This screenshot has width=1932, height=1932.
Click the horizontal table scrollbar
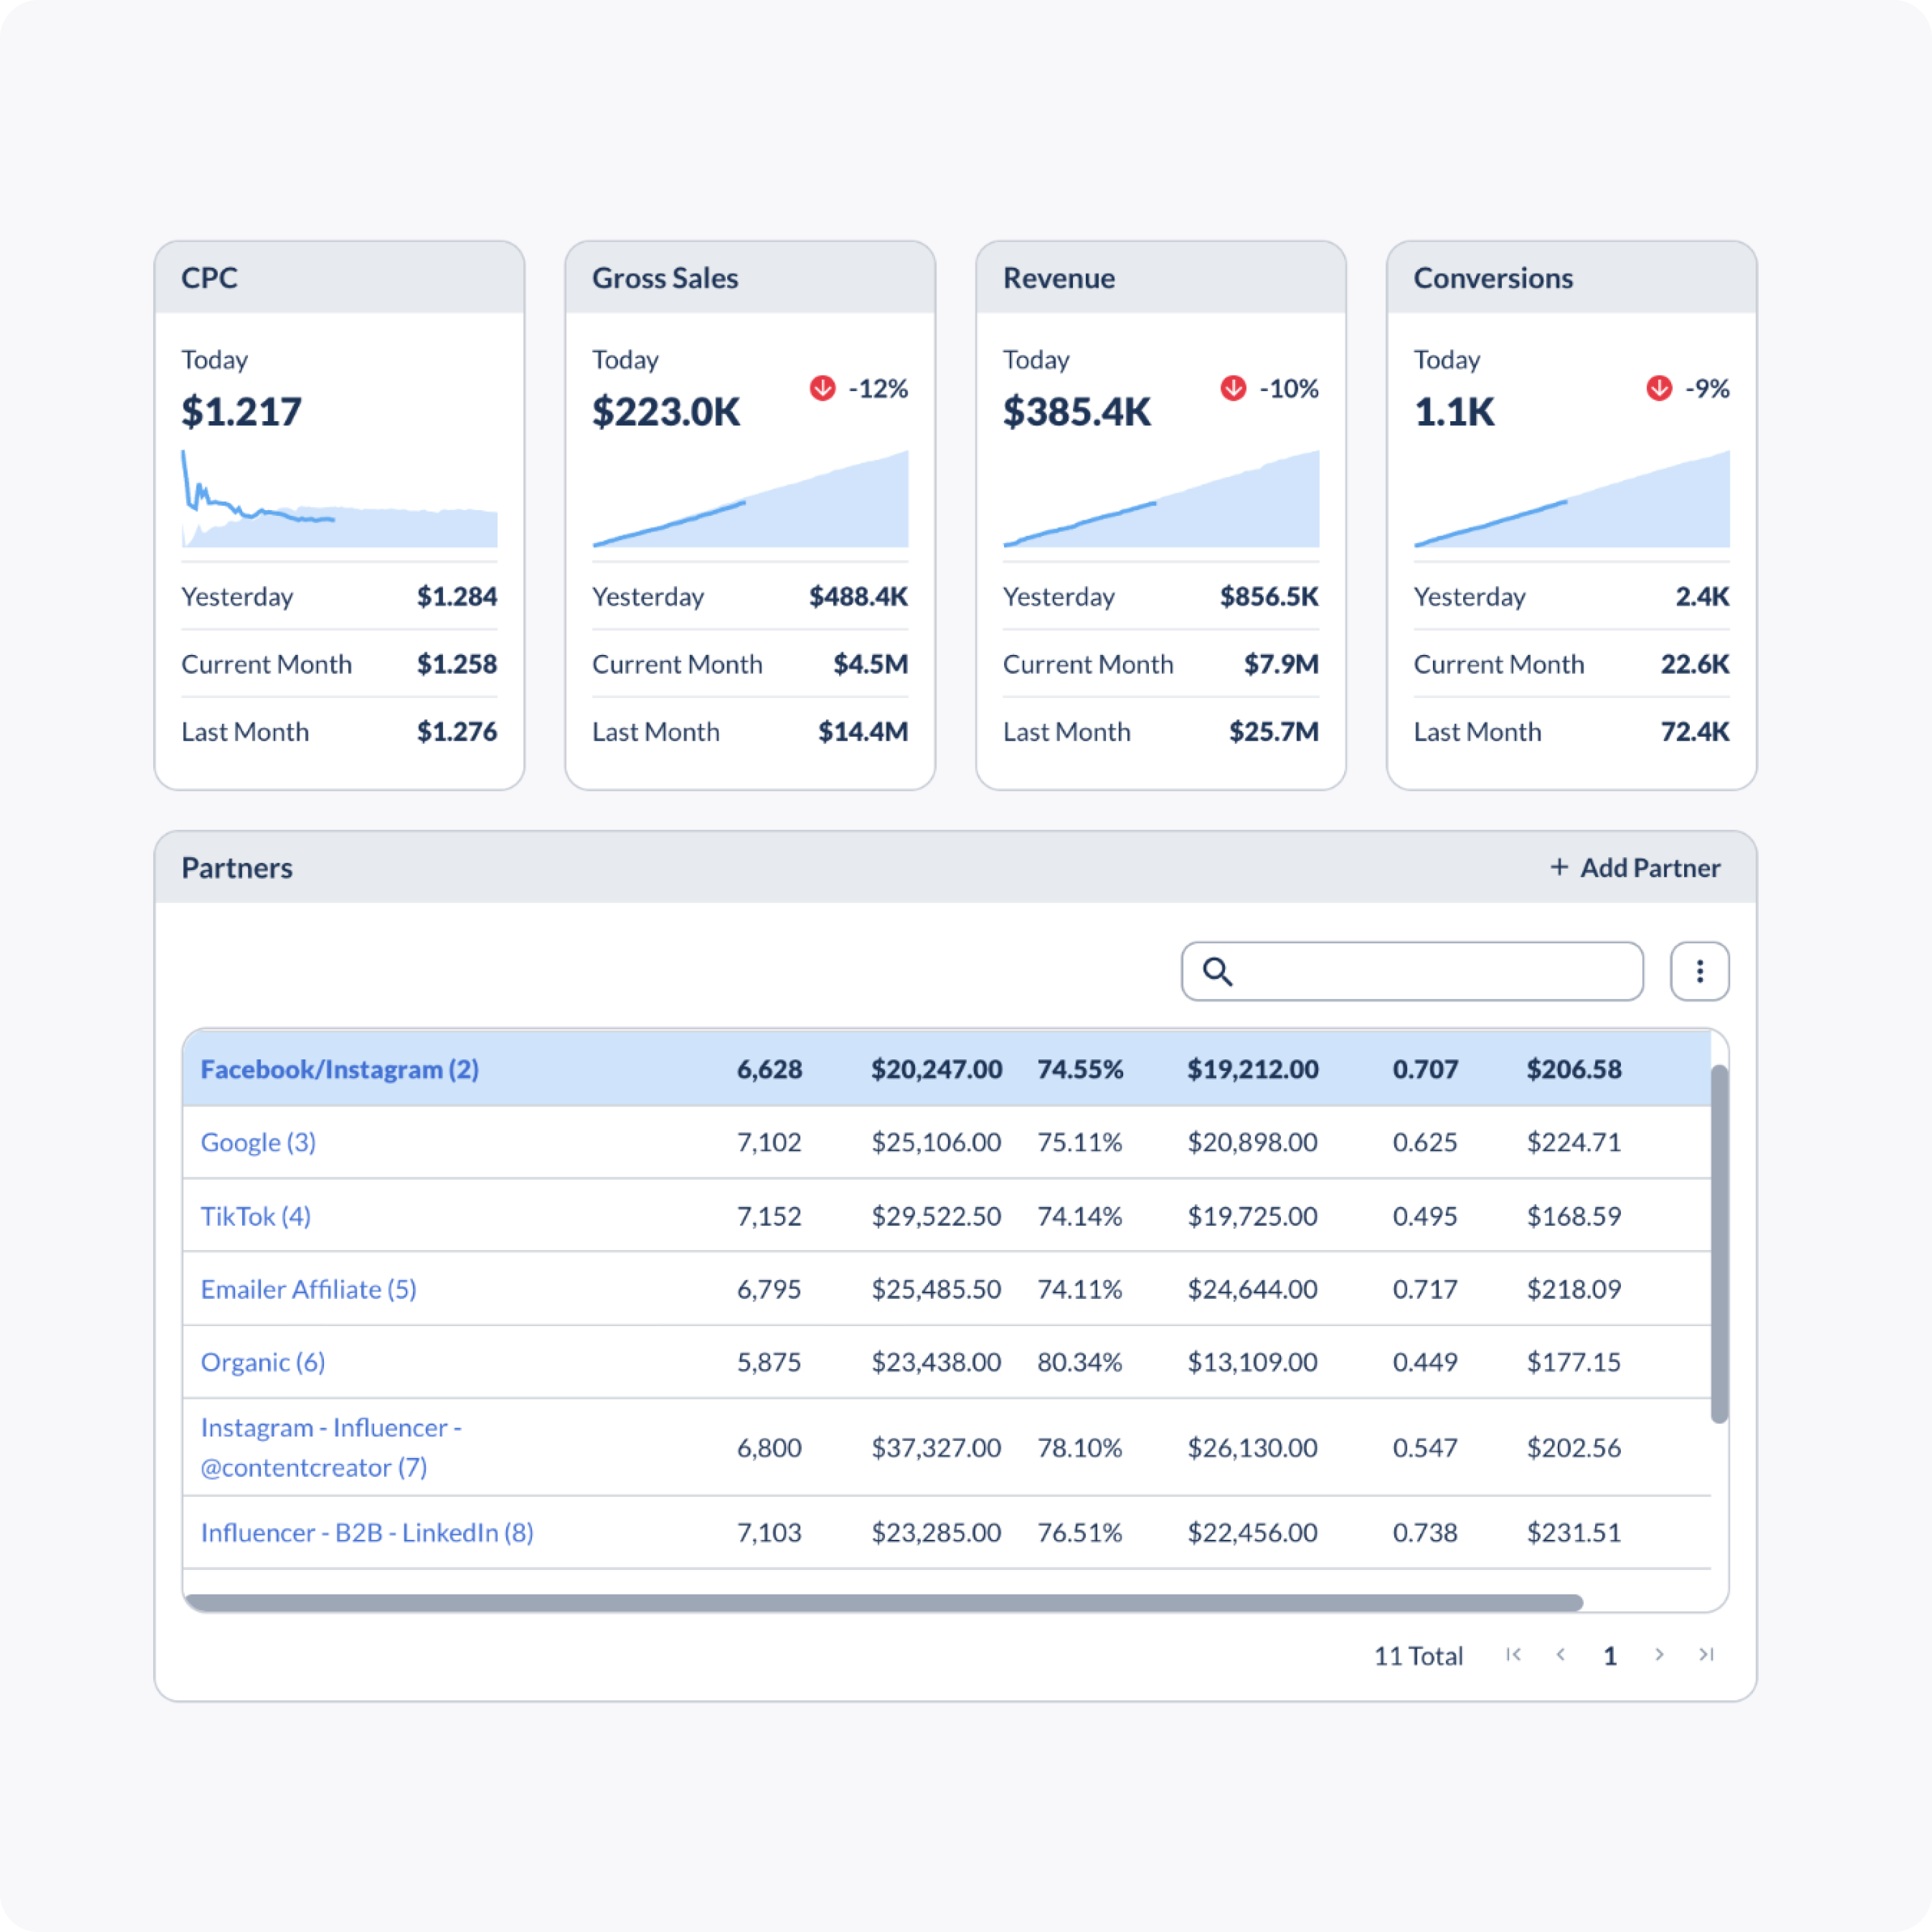pyautogui.click(x=884, y=1603)
